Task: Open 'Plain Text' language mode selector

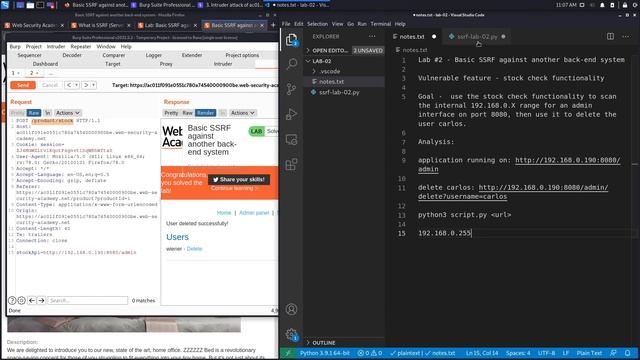Action: tap(589, 353)
